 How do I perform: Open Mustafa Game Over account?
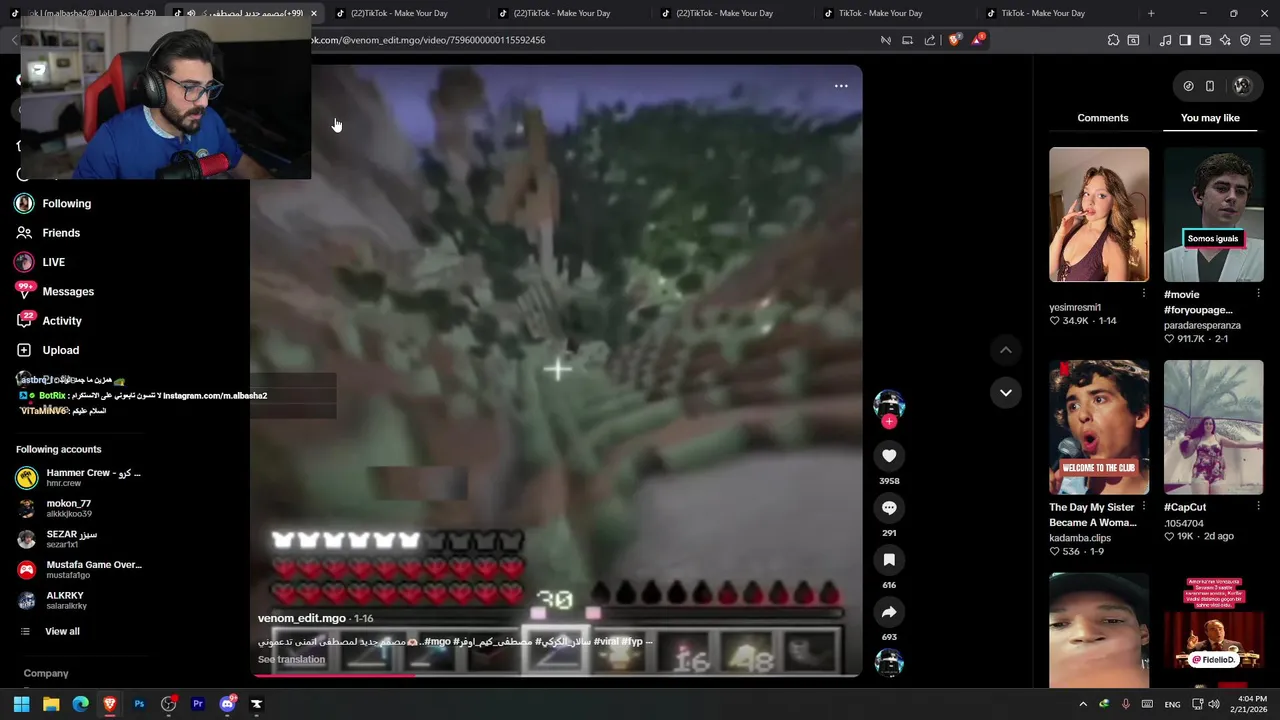[x=80, y=570]
